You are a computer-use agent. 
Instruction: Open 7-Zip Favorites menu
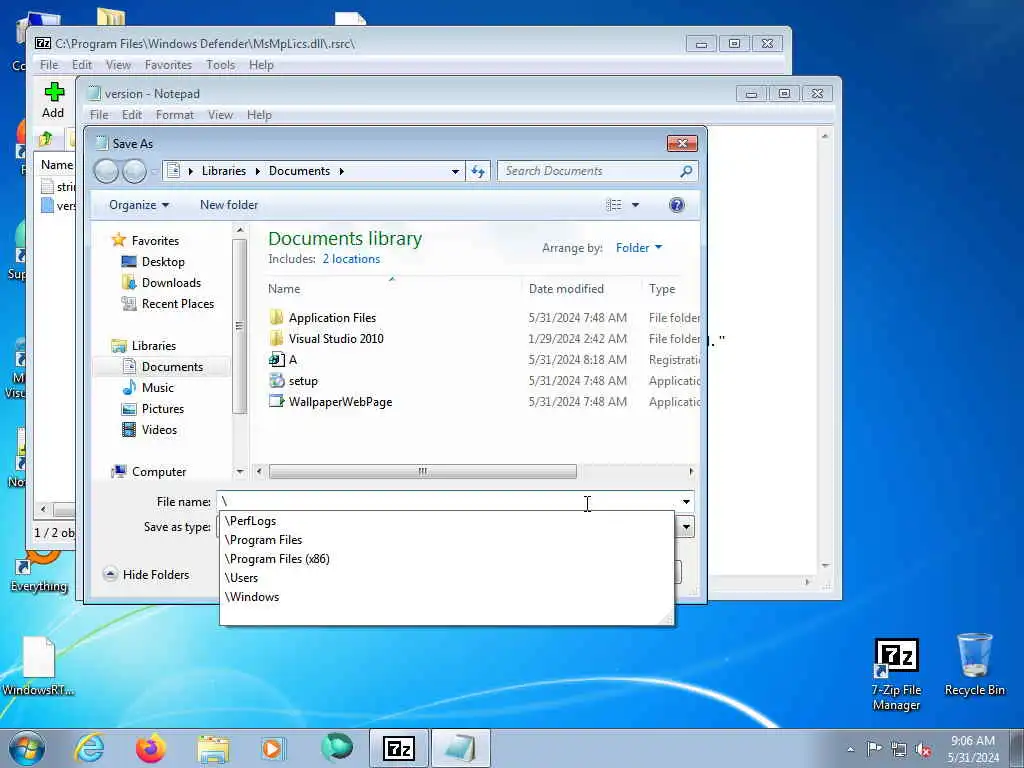click(x=168, y=65)
